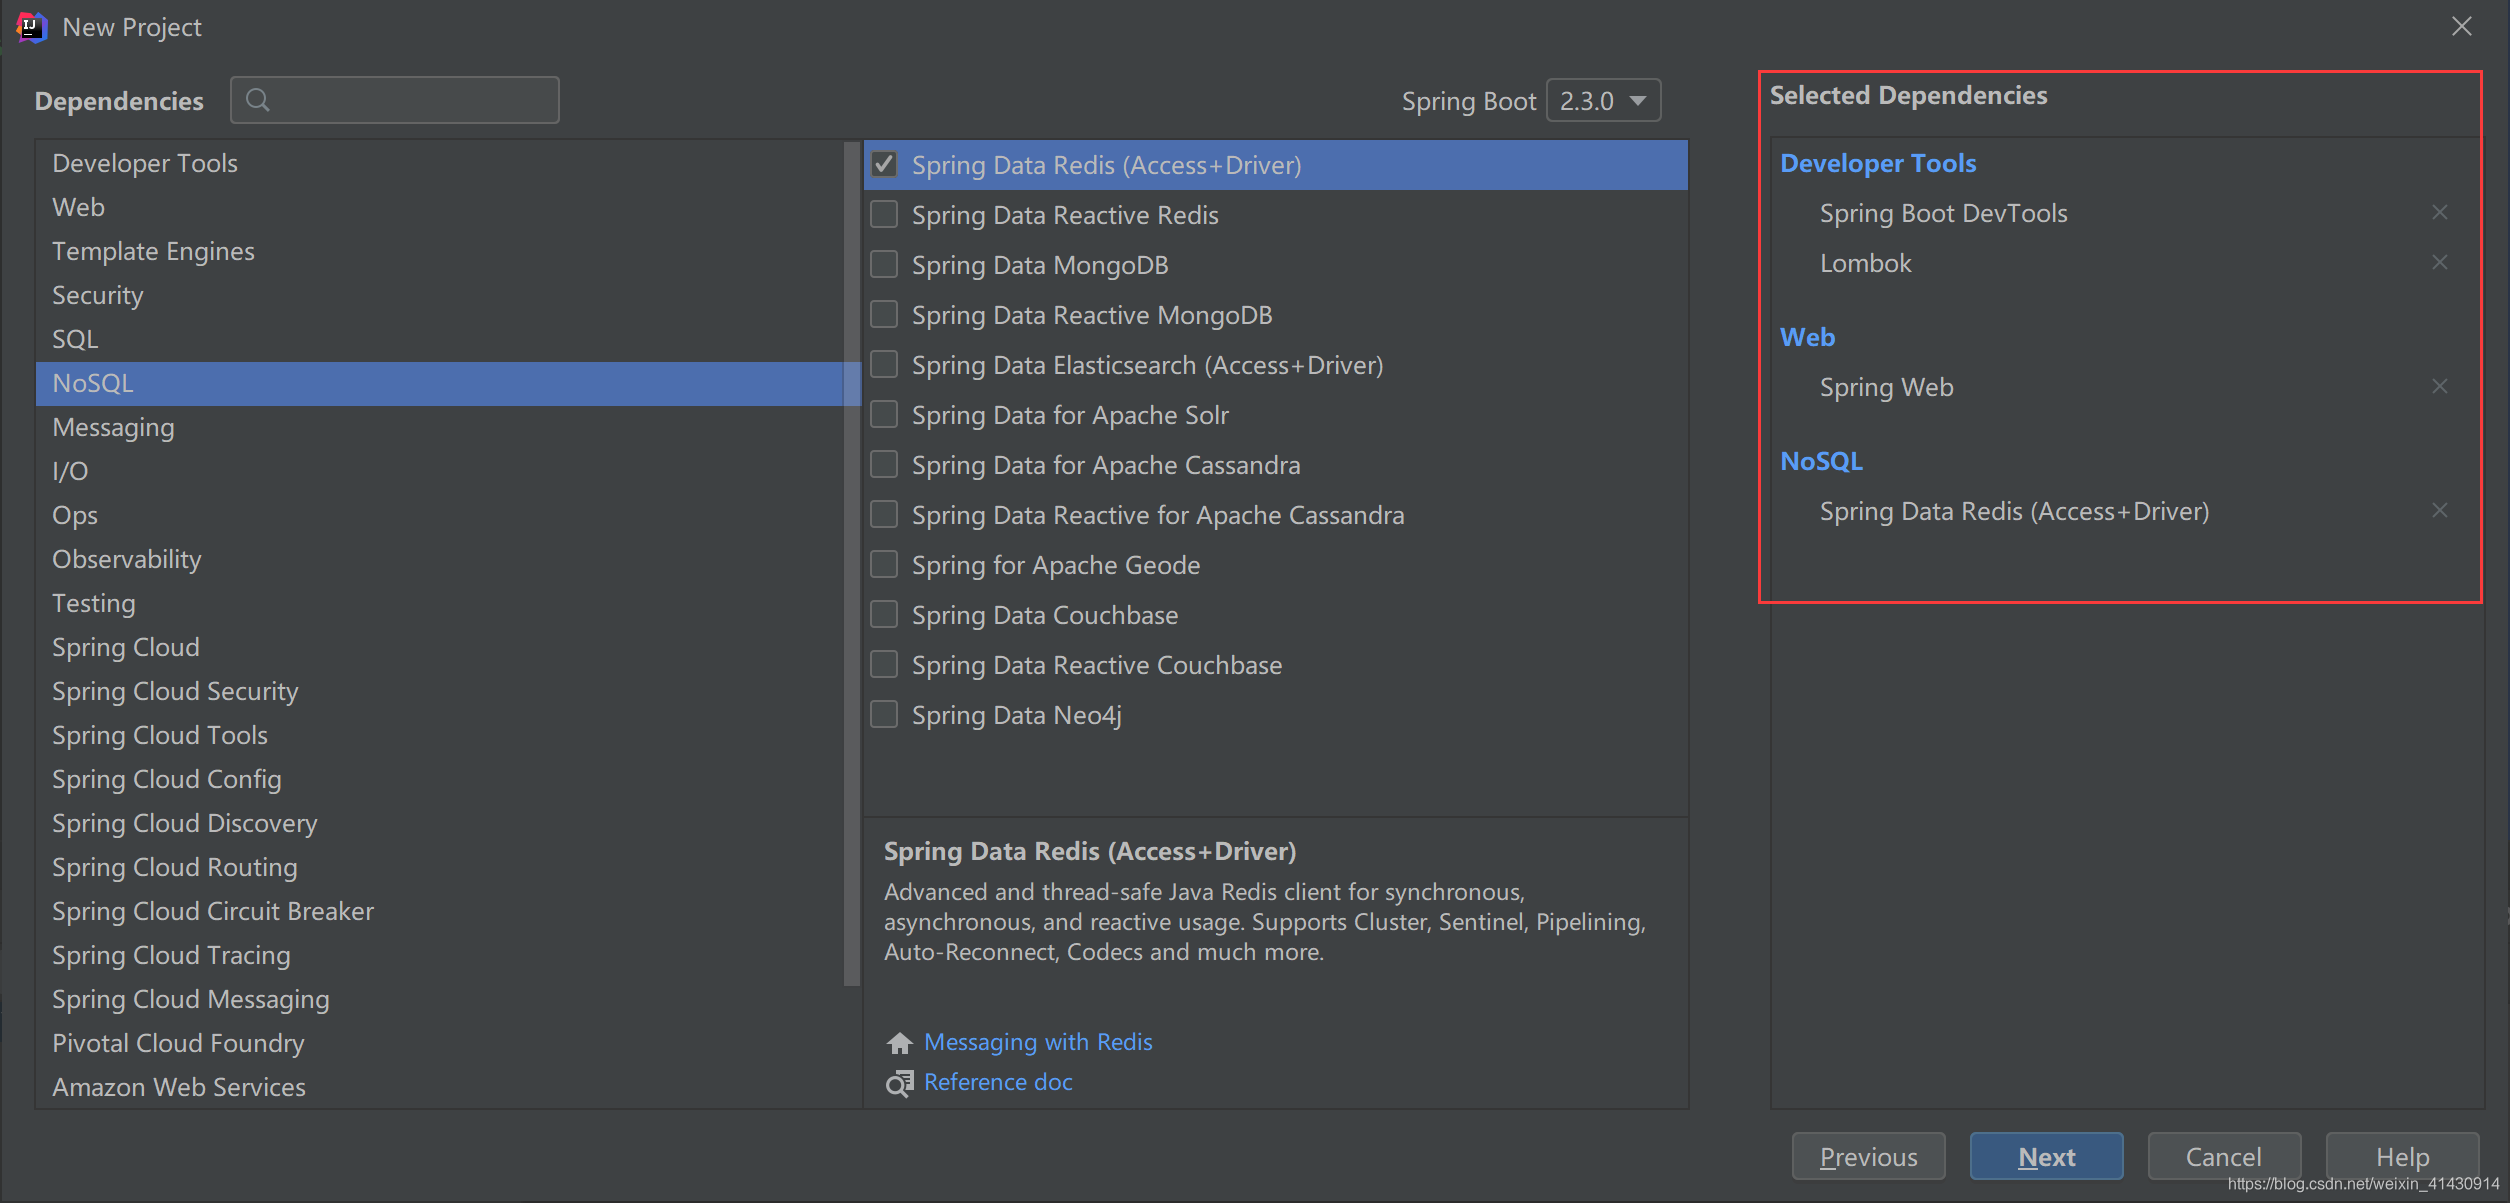This screenshot has width=2510, height=1203.
Task: Open the Spring Boot version dropdown
Action: click(x=1603, y=99)
